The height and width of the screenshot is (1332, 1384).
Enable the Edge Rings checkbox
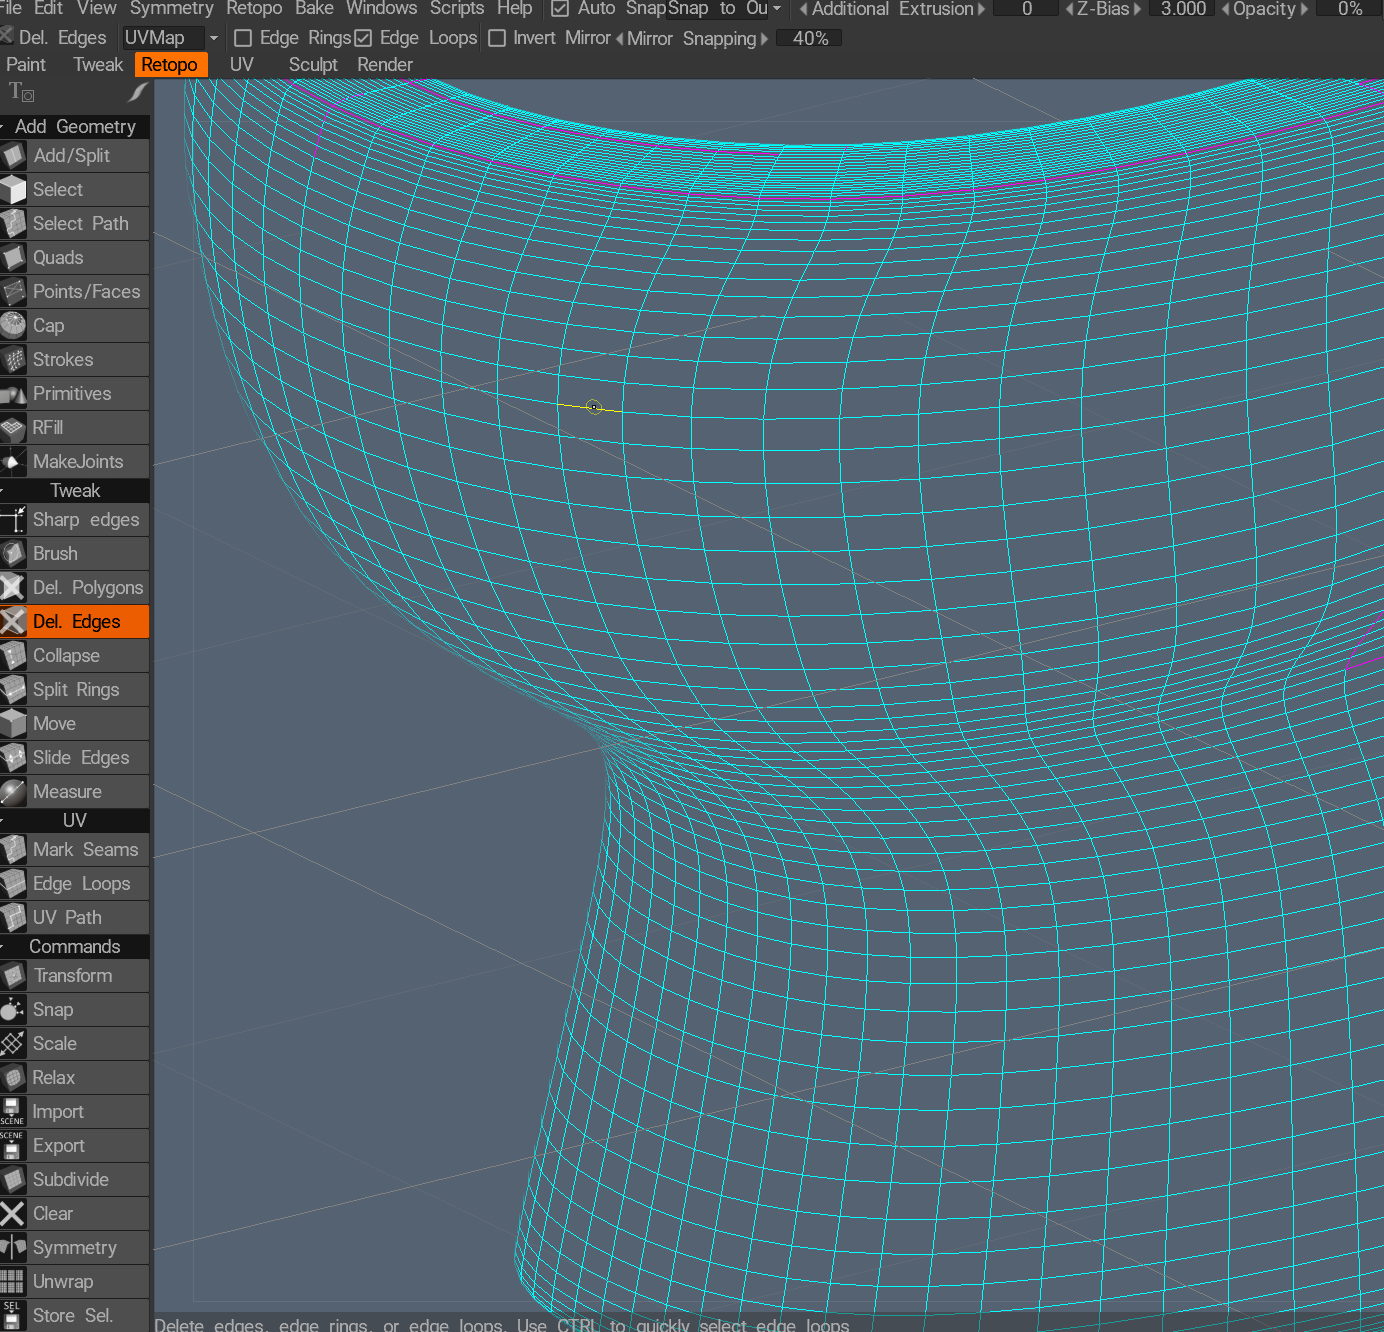pos(243,39)
